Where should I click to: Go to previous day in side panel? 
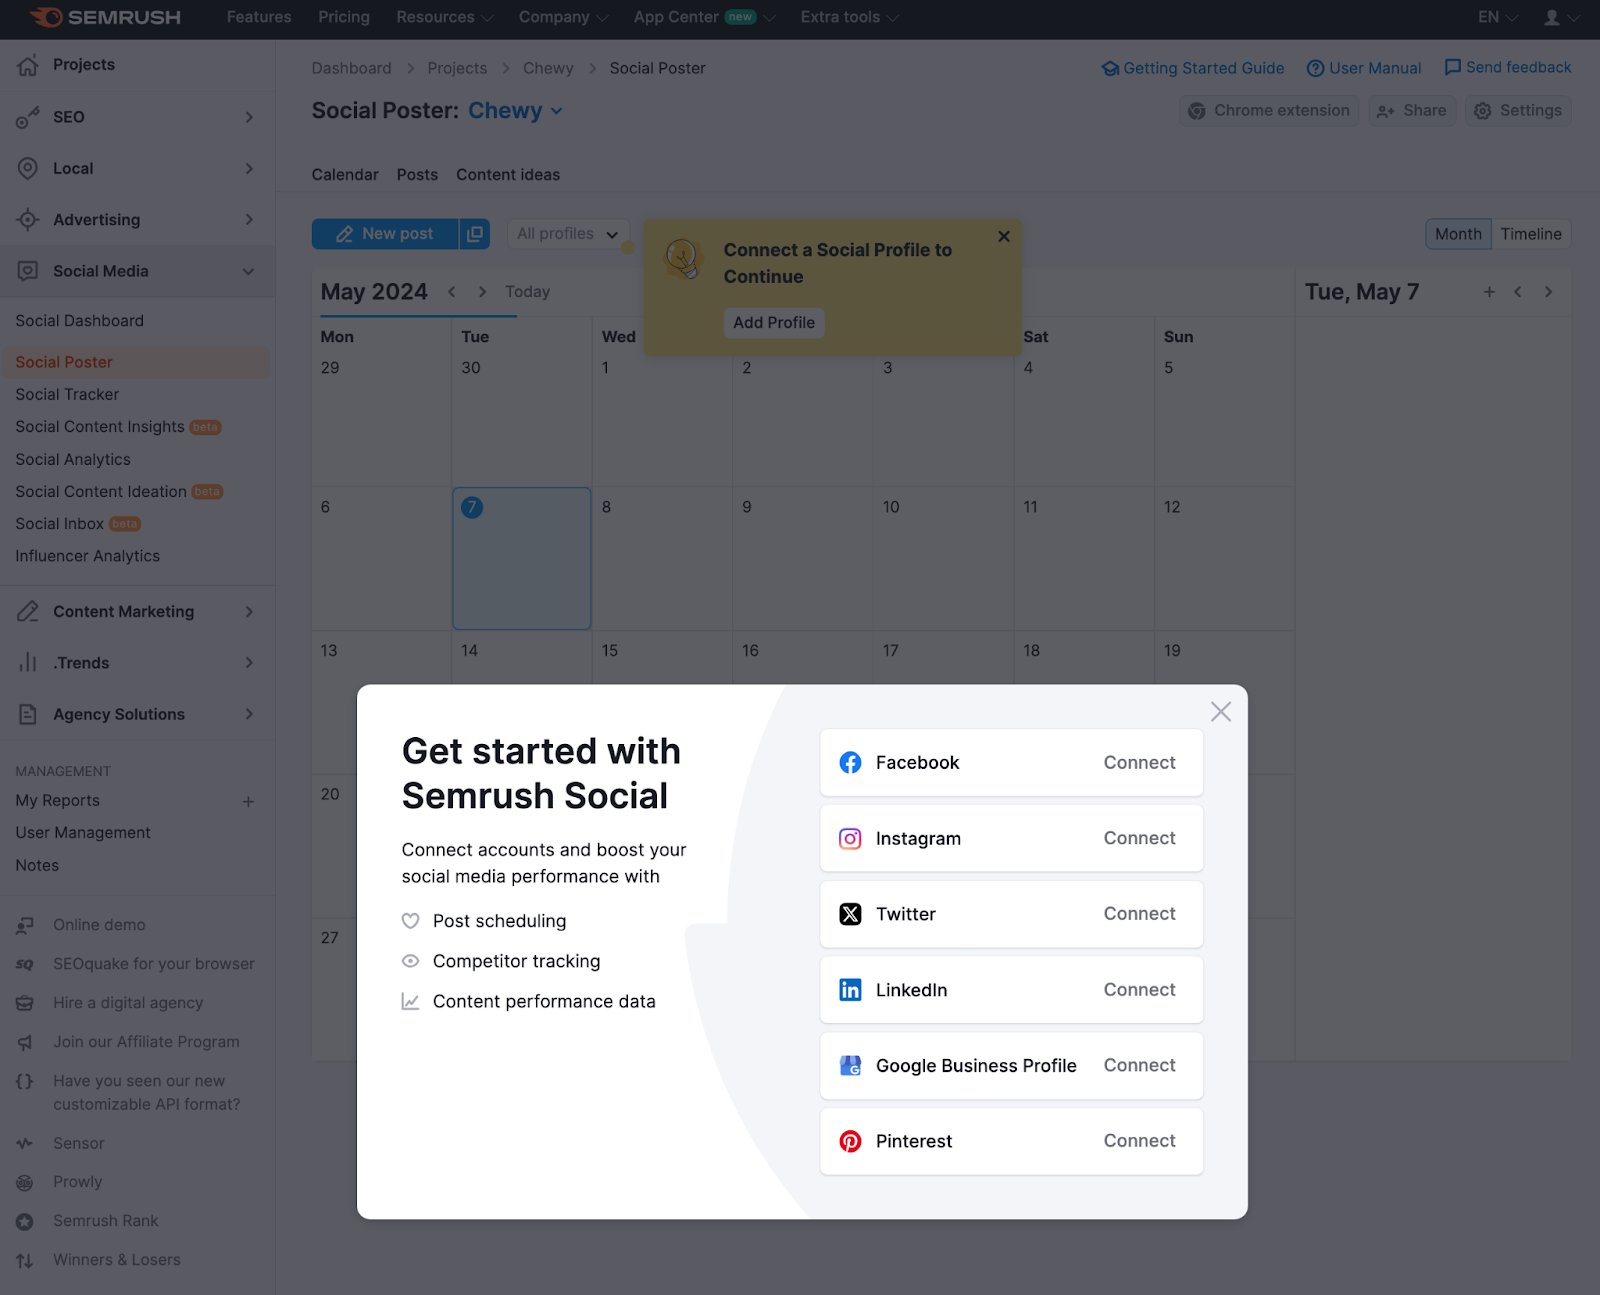[1518, 292]
